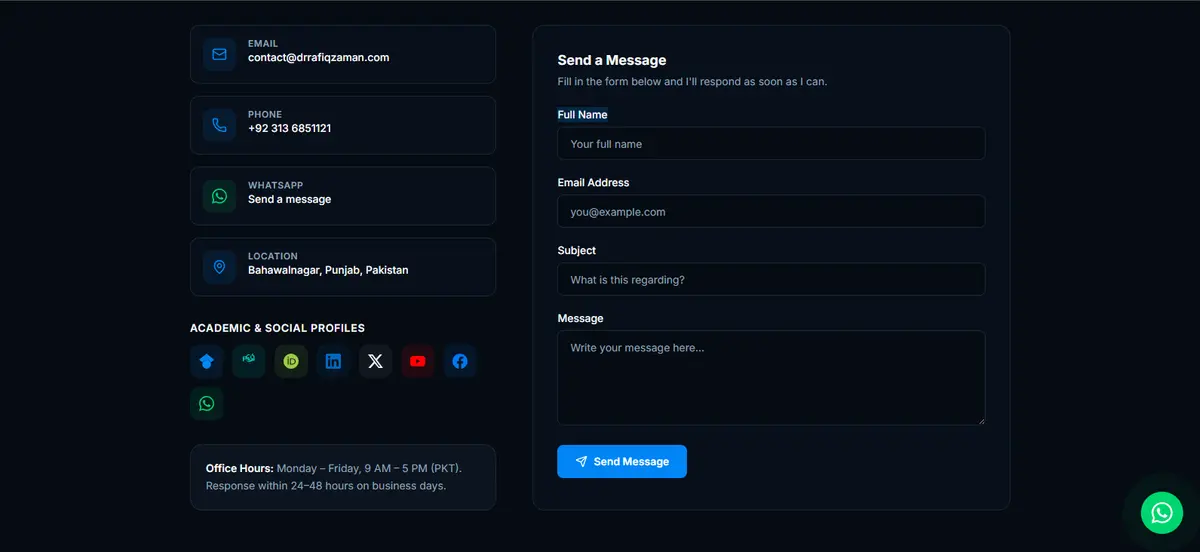Open the floating green WhatsApp chat bubble
Screen dimensions: 1200x552
coord(1161,513)
